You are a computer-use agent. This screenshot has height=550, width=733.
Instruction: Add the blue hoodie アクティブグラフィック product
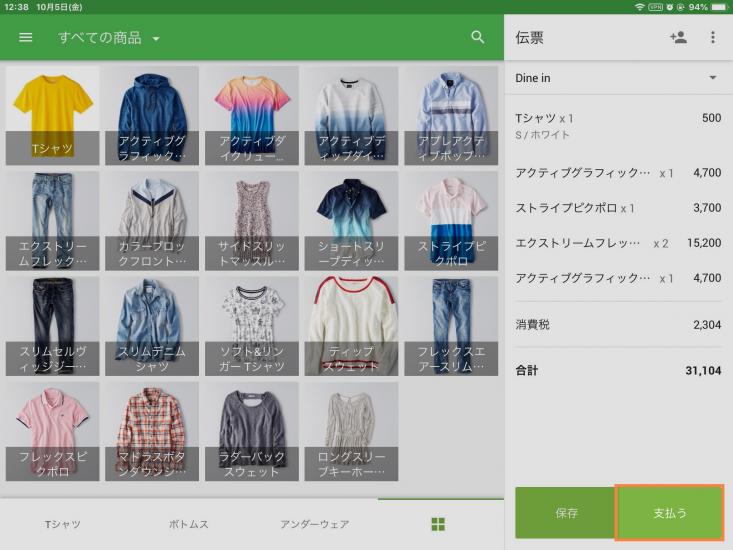[152, 115]
